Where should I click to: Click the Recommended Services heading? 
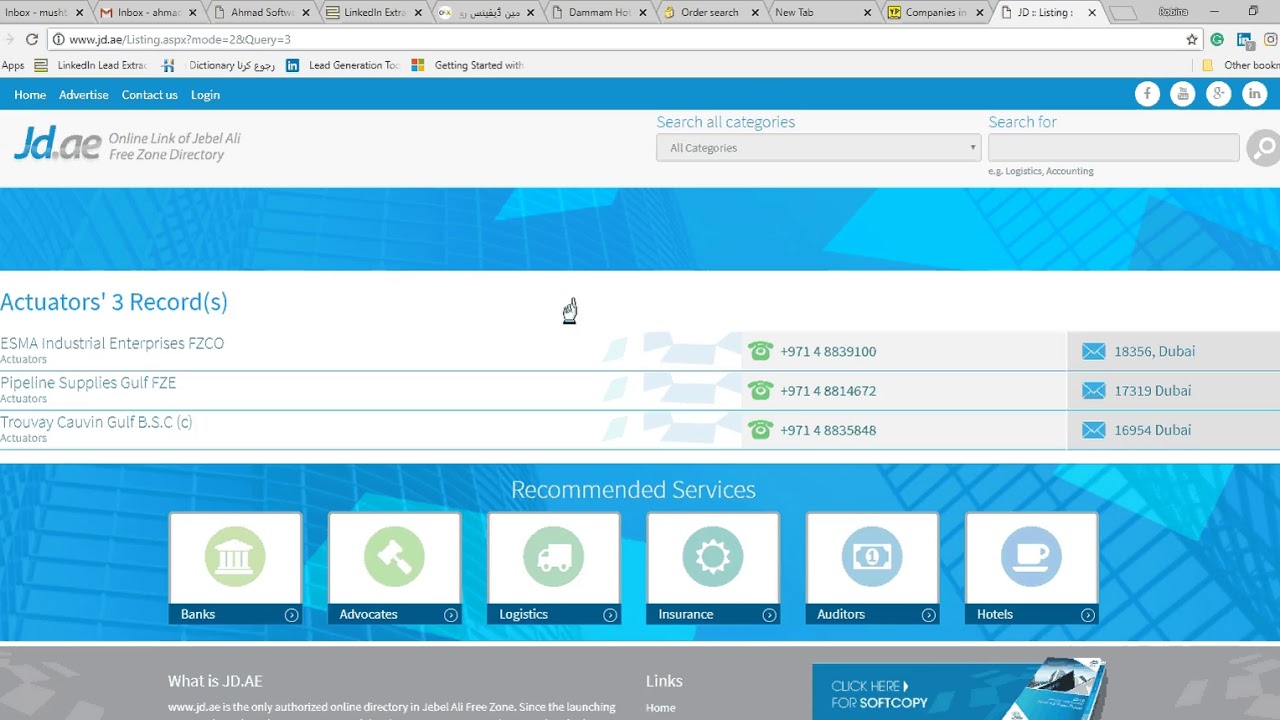[x=633, y=490]
